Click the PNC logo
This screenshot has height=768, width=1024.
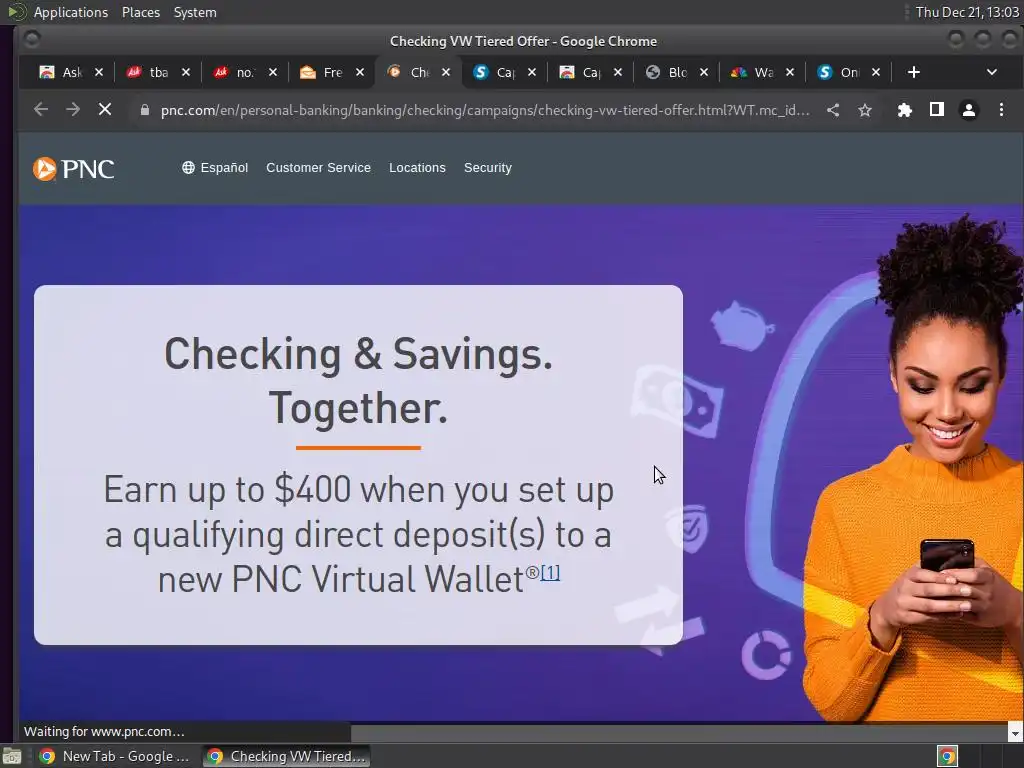pos(73,168)
